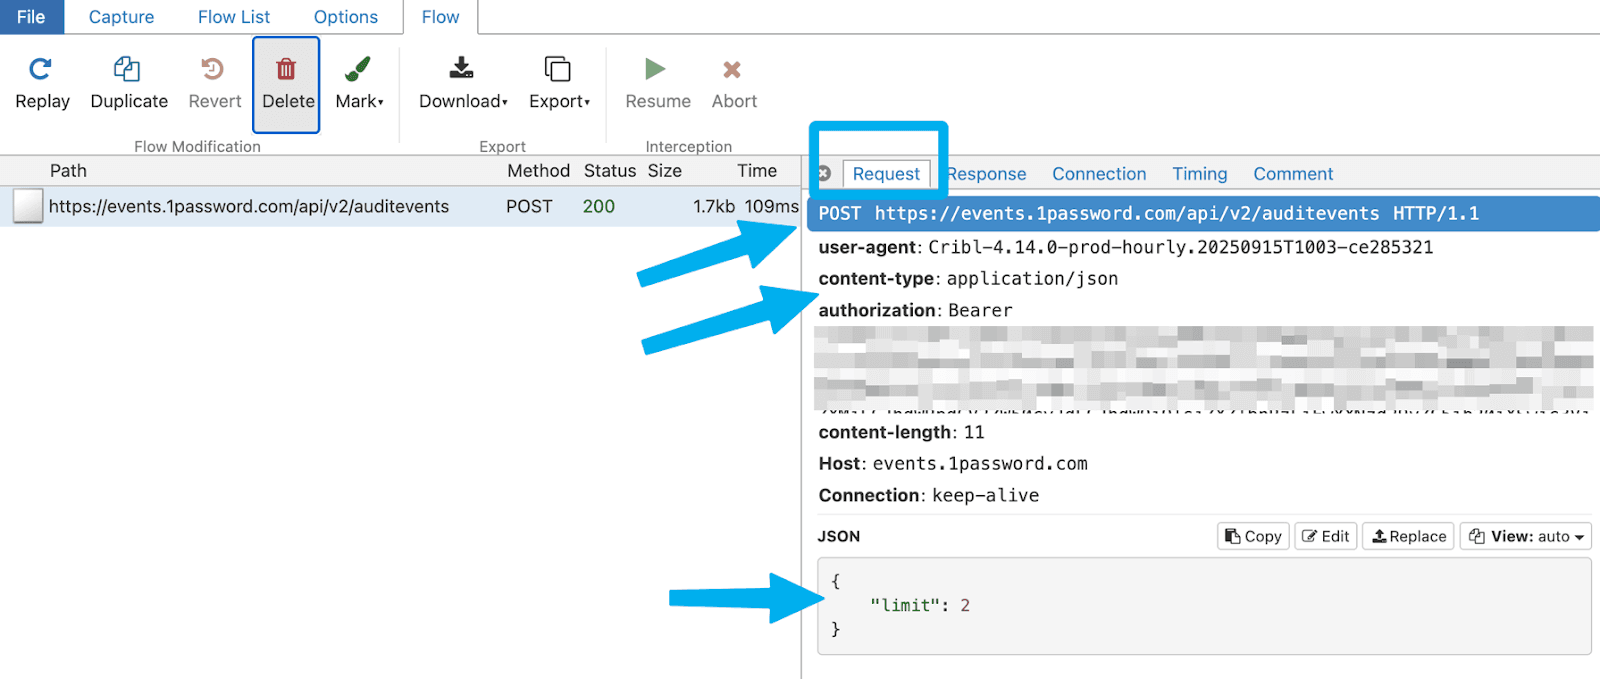Open the Timing tab

(x=1199, y=174)
